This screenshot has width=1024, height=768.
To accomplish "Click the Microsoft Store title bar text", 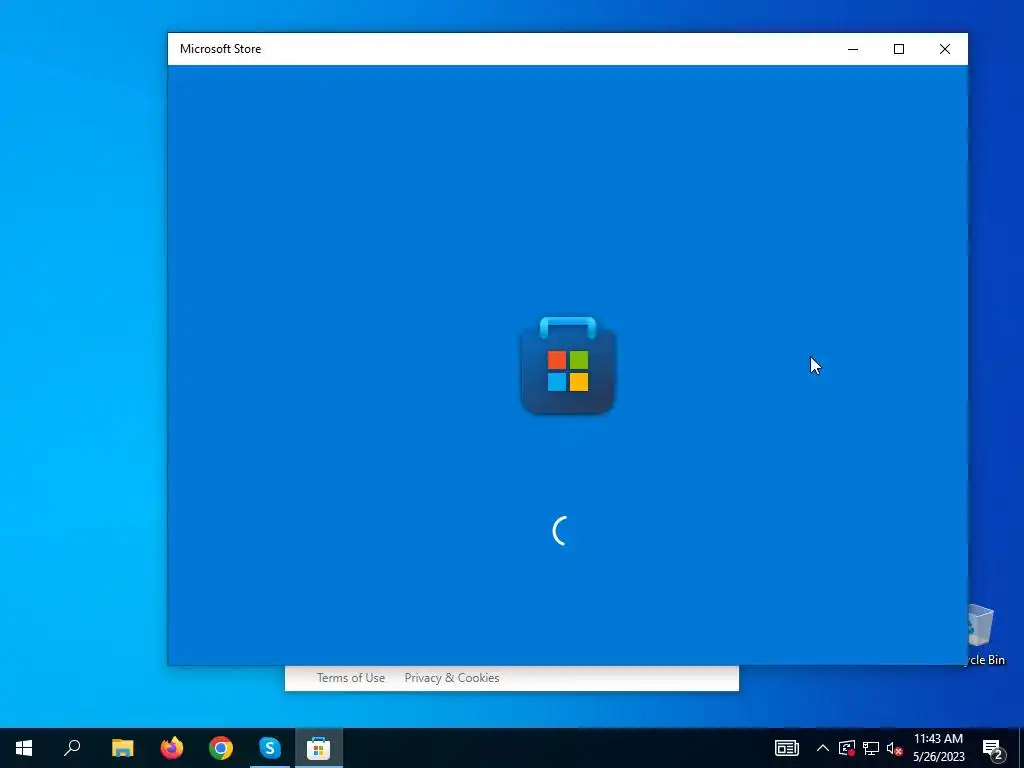I will (x=221, y=49).
